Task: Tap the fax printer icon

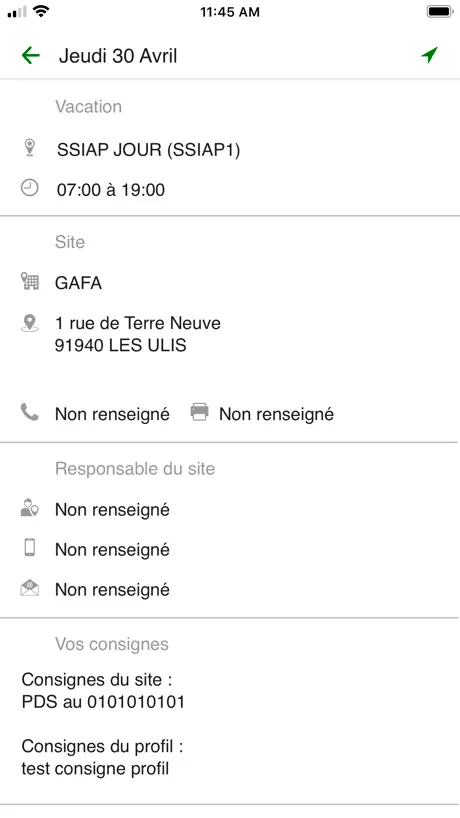Action: click(x=199, y=412)
